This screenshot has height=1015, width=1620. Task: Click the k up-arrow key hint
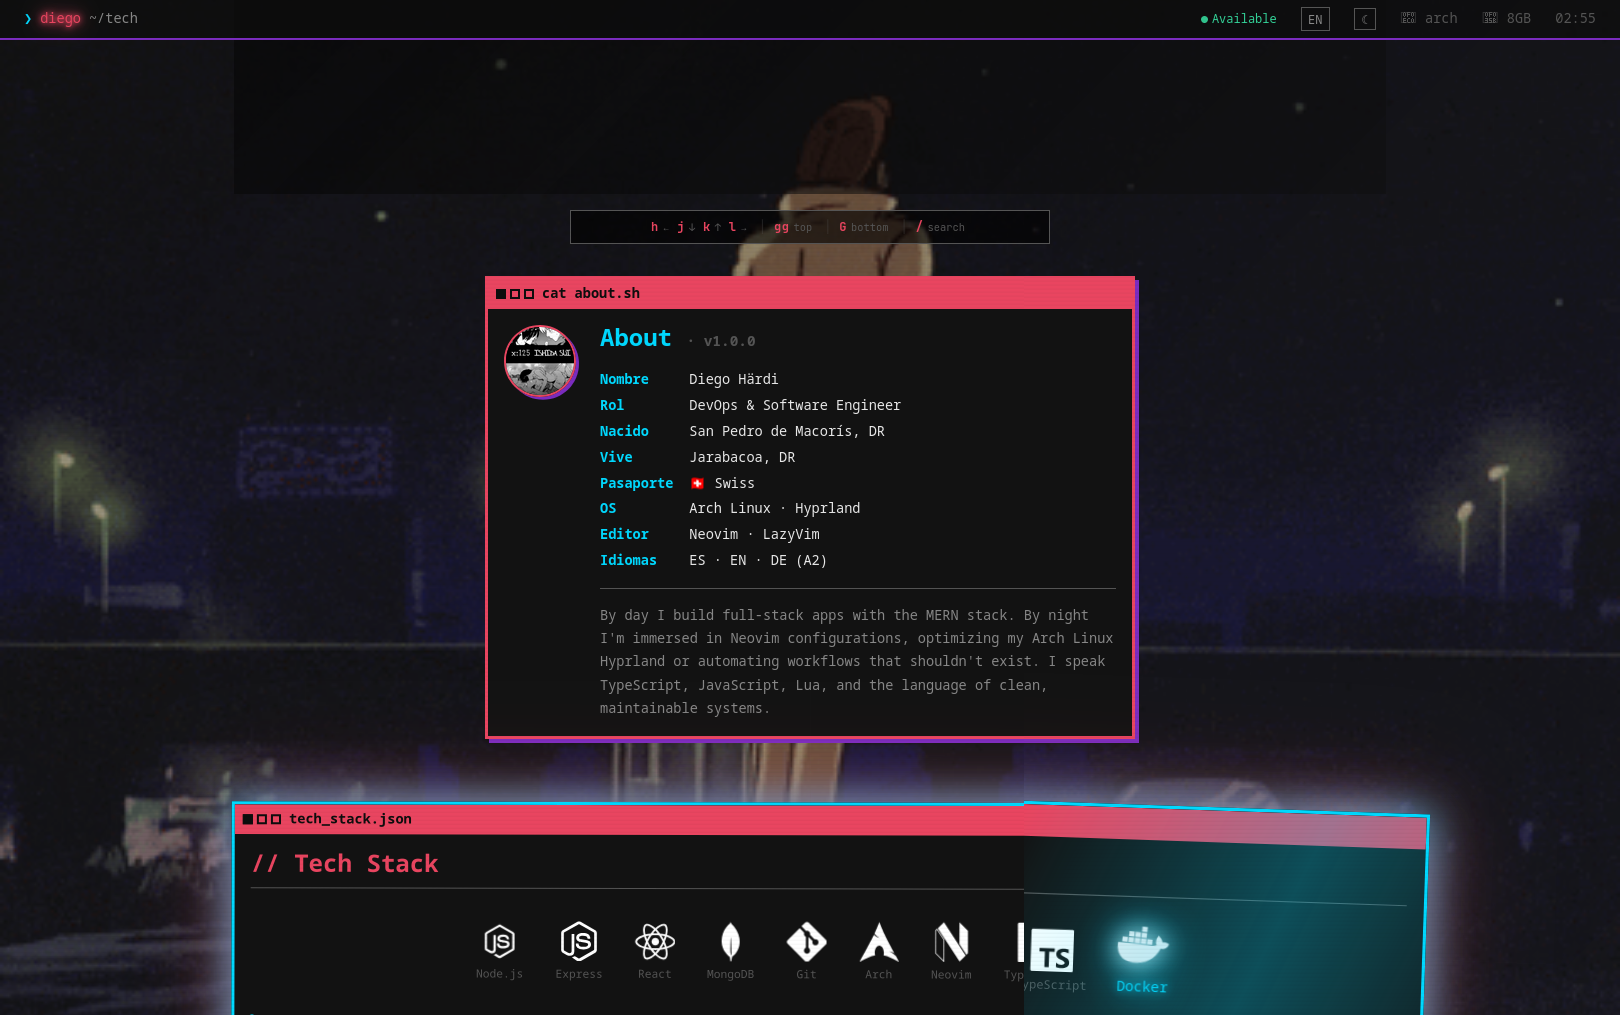pyautogui.click(x=712, y=227)
